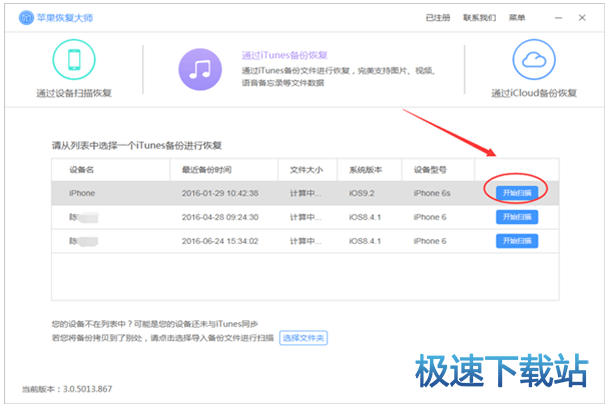Switch to 通过iCloud备份恢复 tab label
Image resolution: width=609 pixels, height=408 pixels.
point(534,93)
